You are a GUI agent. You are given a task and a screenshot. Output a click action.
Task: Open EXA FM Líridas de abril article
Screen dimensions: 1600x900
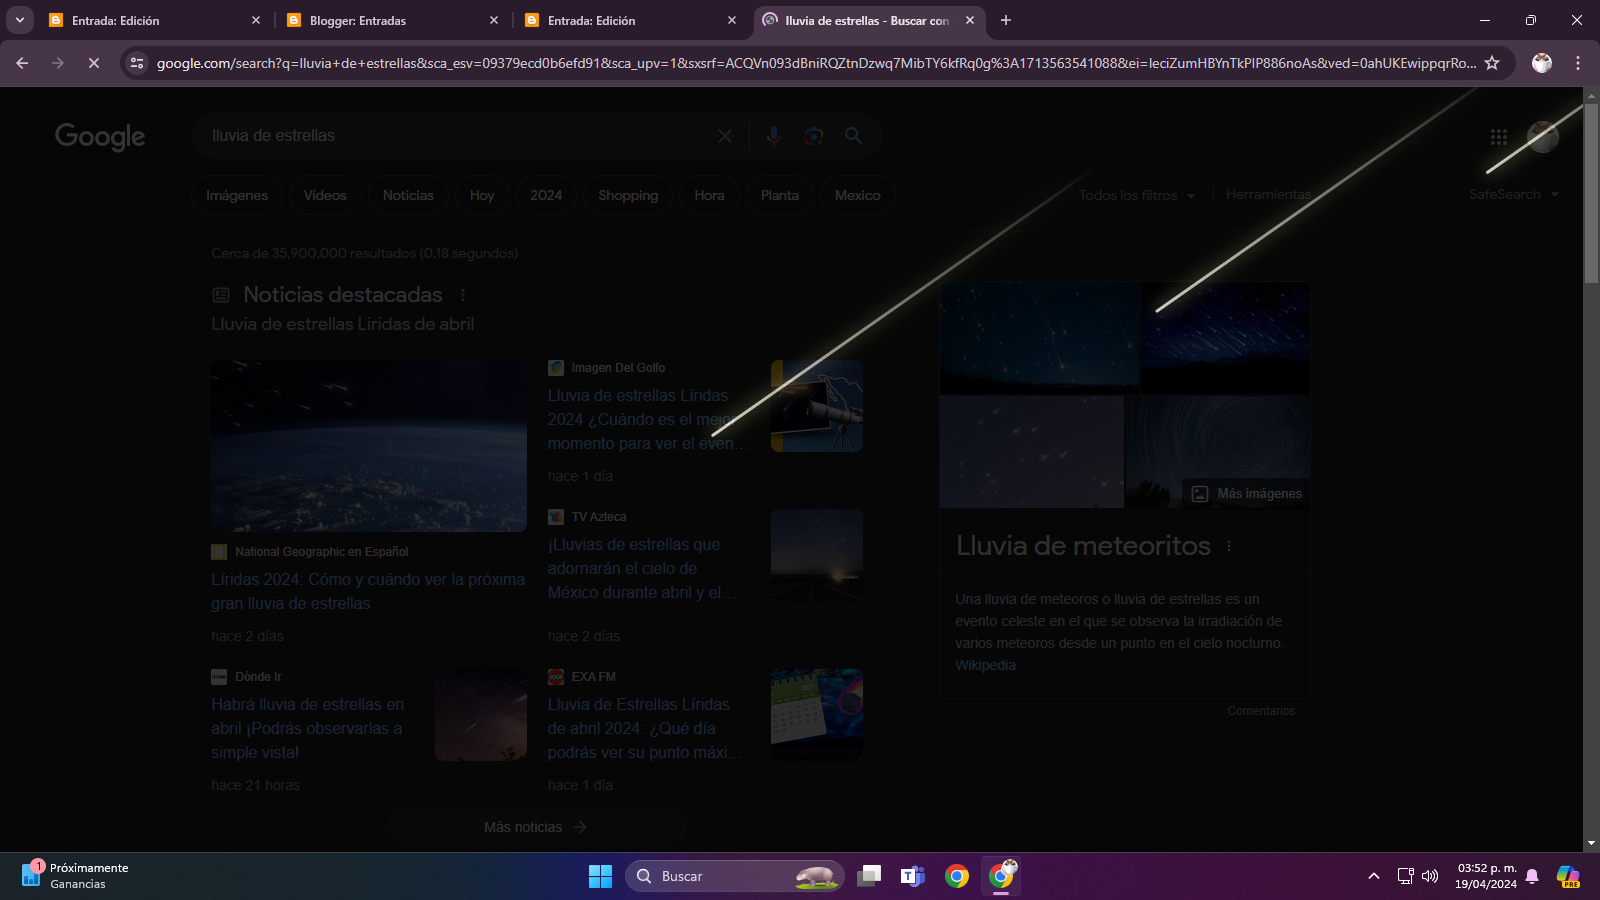click(x=645, y=729)
